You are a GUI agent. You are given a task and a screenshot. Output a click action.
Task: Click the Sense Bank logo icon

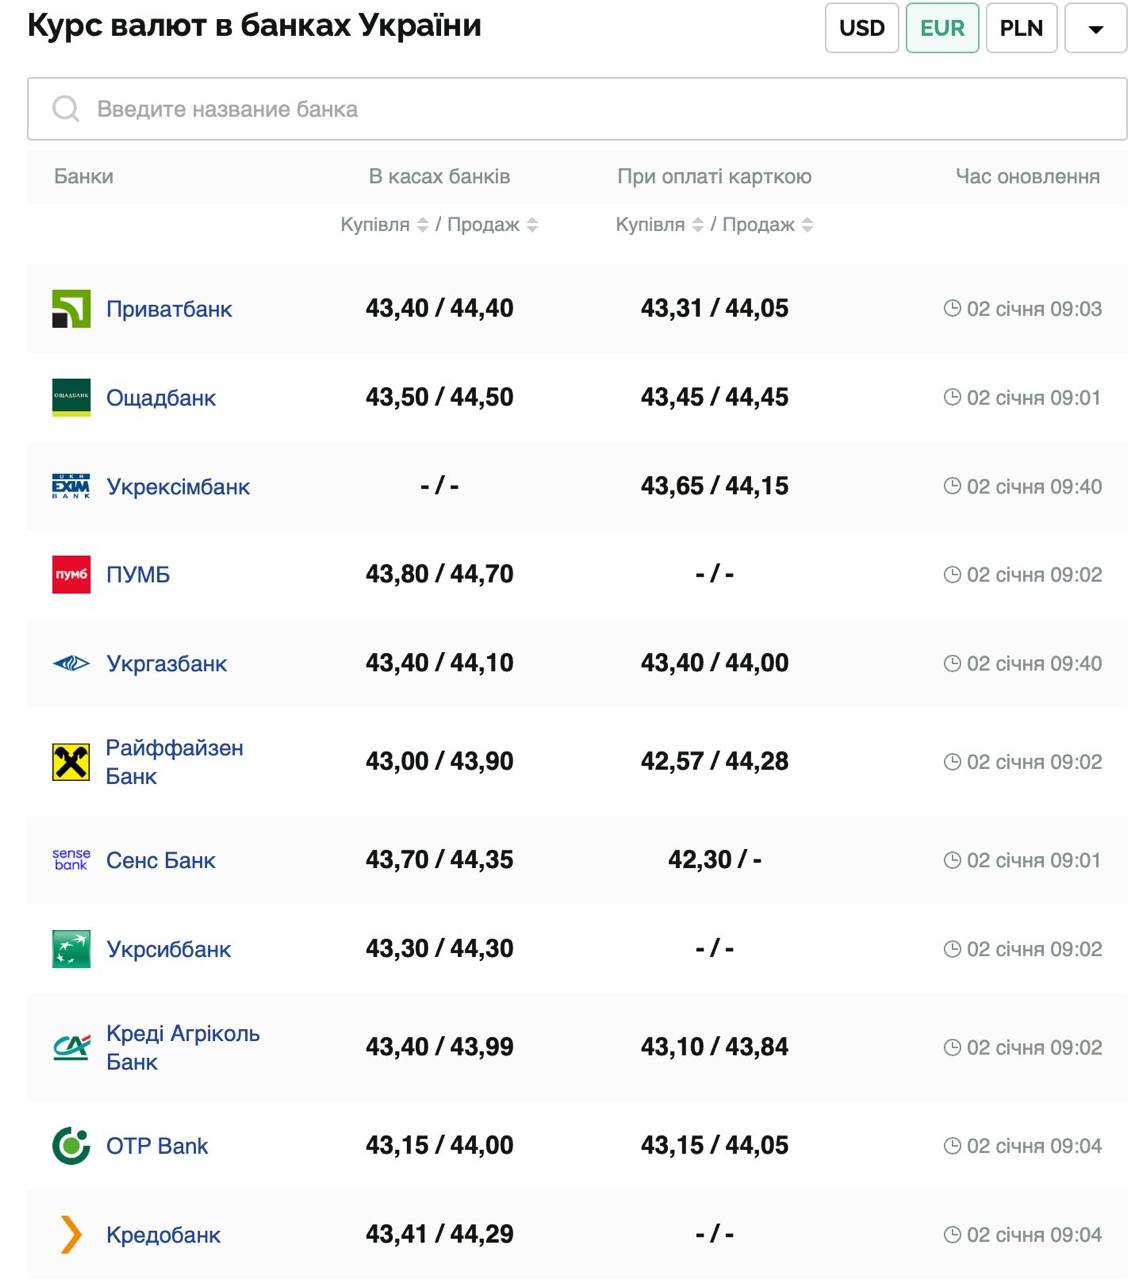click(71, 860)
